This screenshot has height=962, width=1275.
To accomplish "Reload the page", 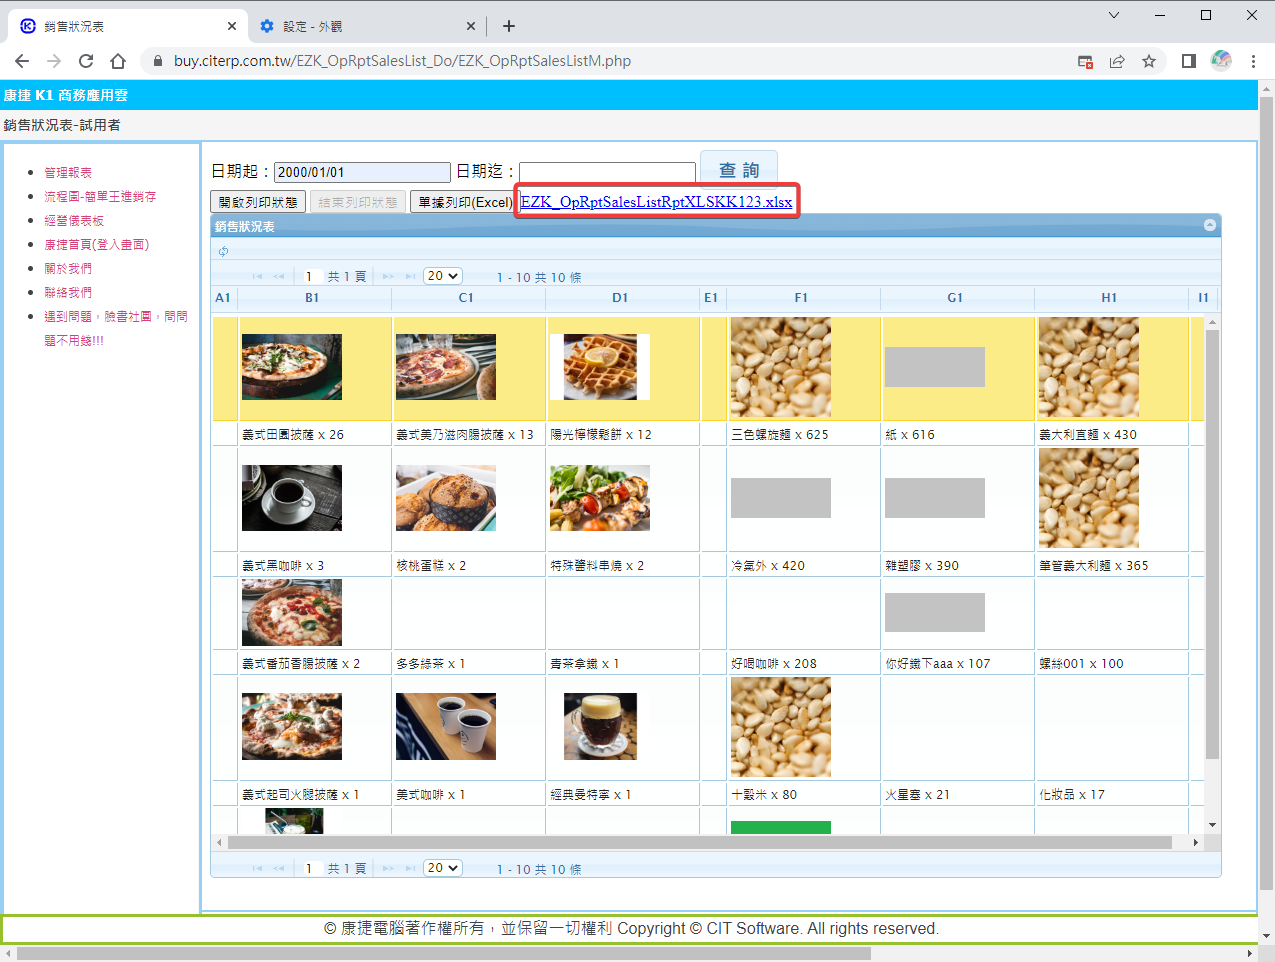I will [86, 61].
